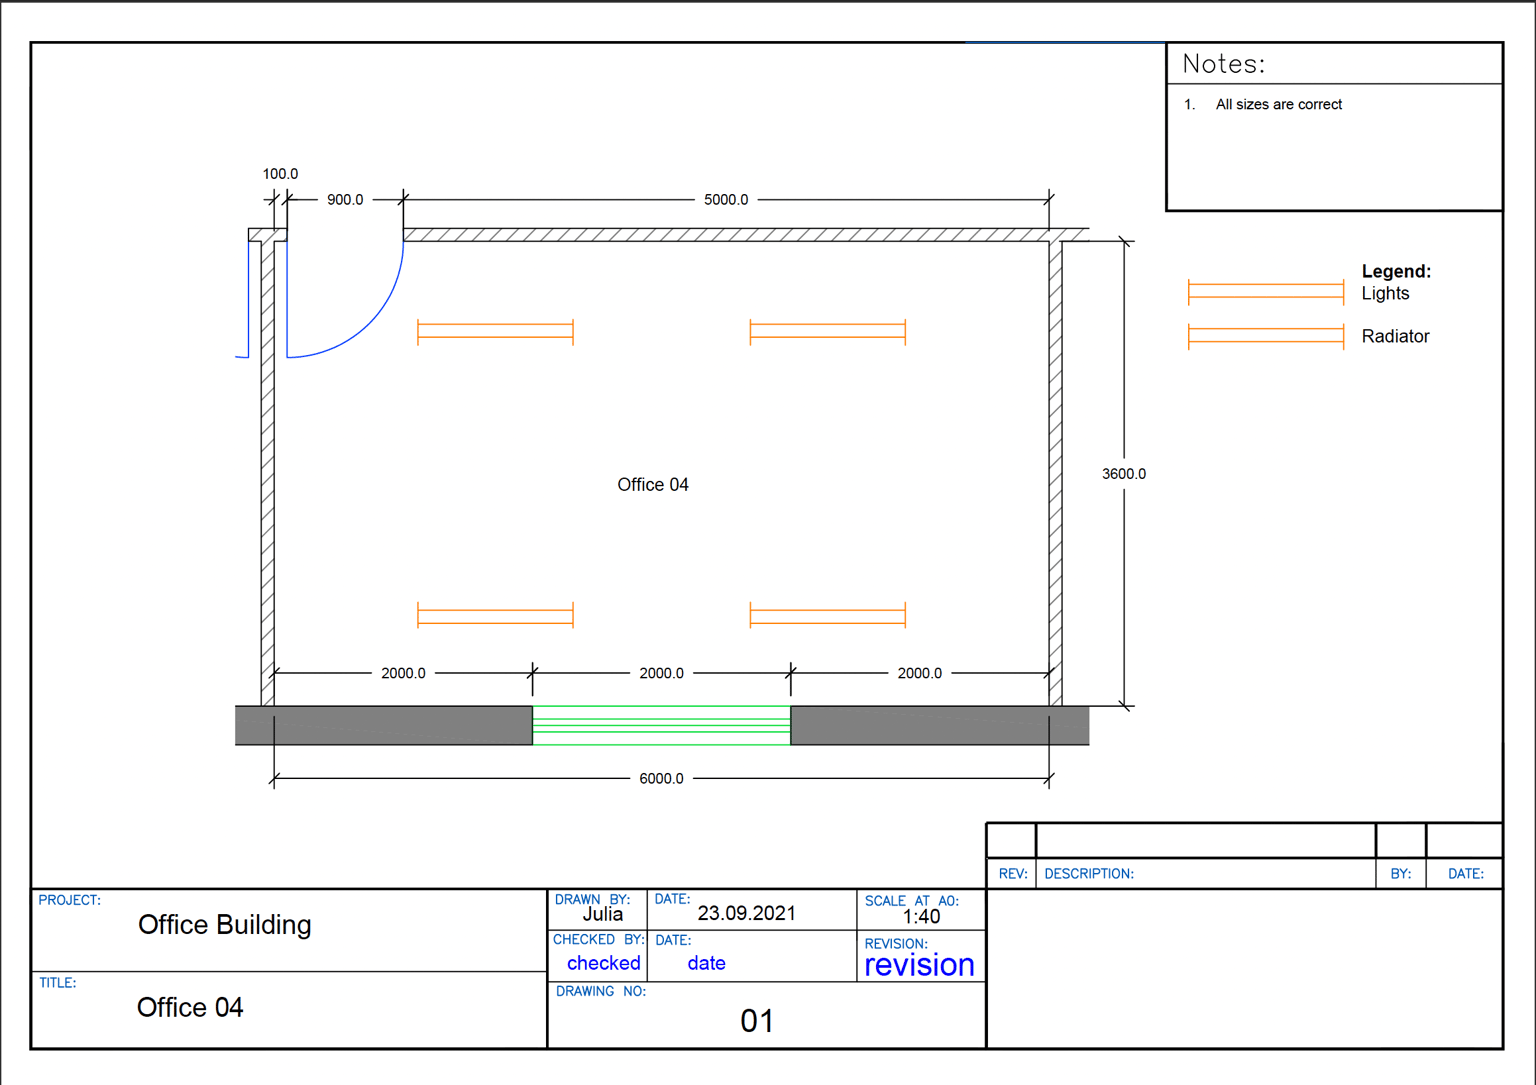Click 'Office Building' project name
The image size is (1536, 1085).
(x=225, y=925)
